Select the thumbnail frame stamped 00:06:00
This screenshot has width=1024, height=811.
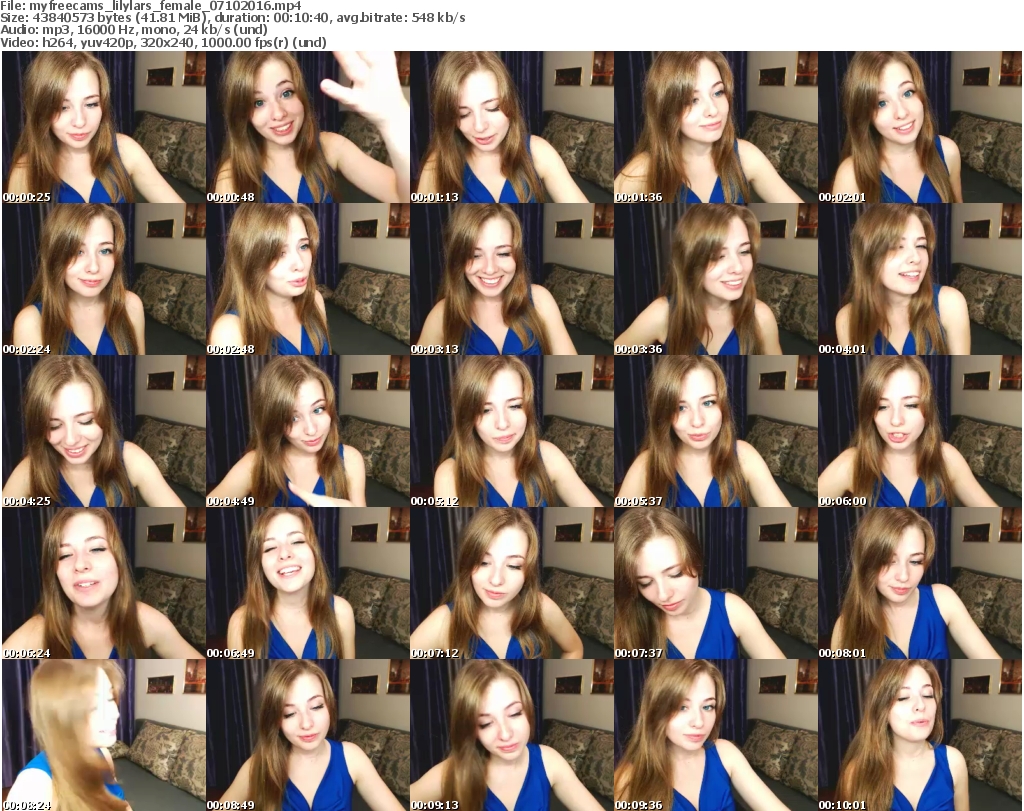coord(920,431)
